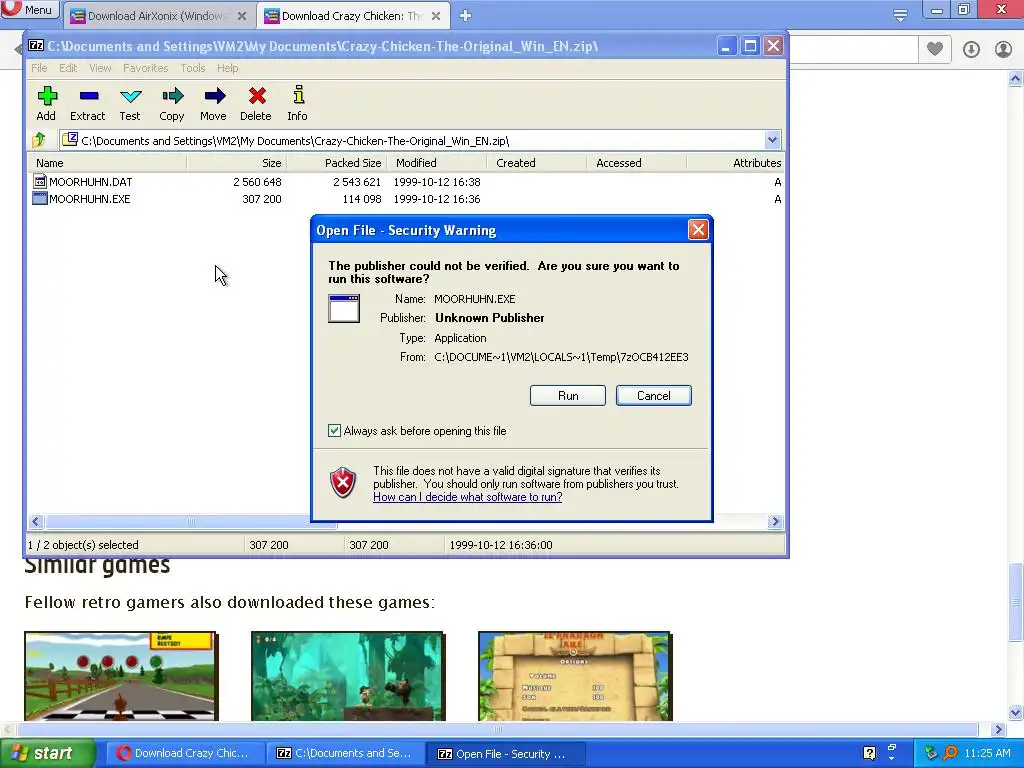Screen dimensions: 1024x768
Task: Click the taskbar clock showing 11:25 AM
Action: 987,753
